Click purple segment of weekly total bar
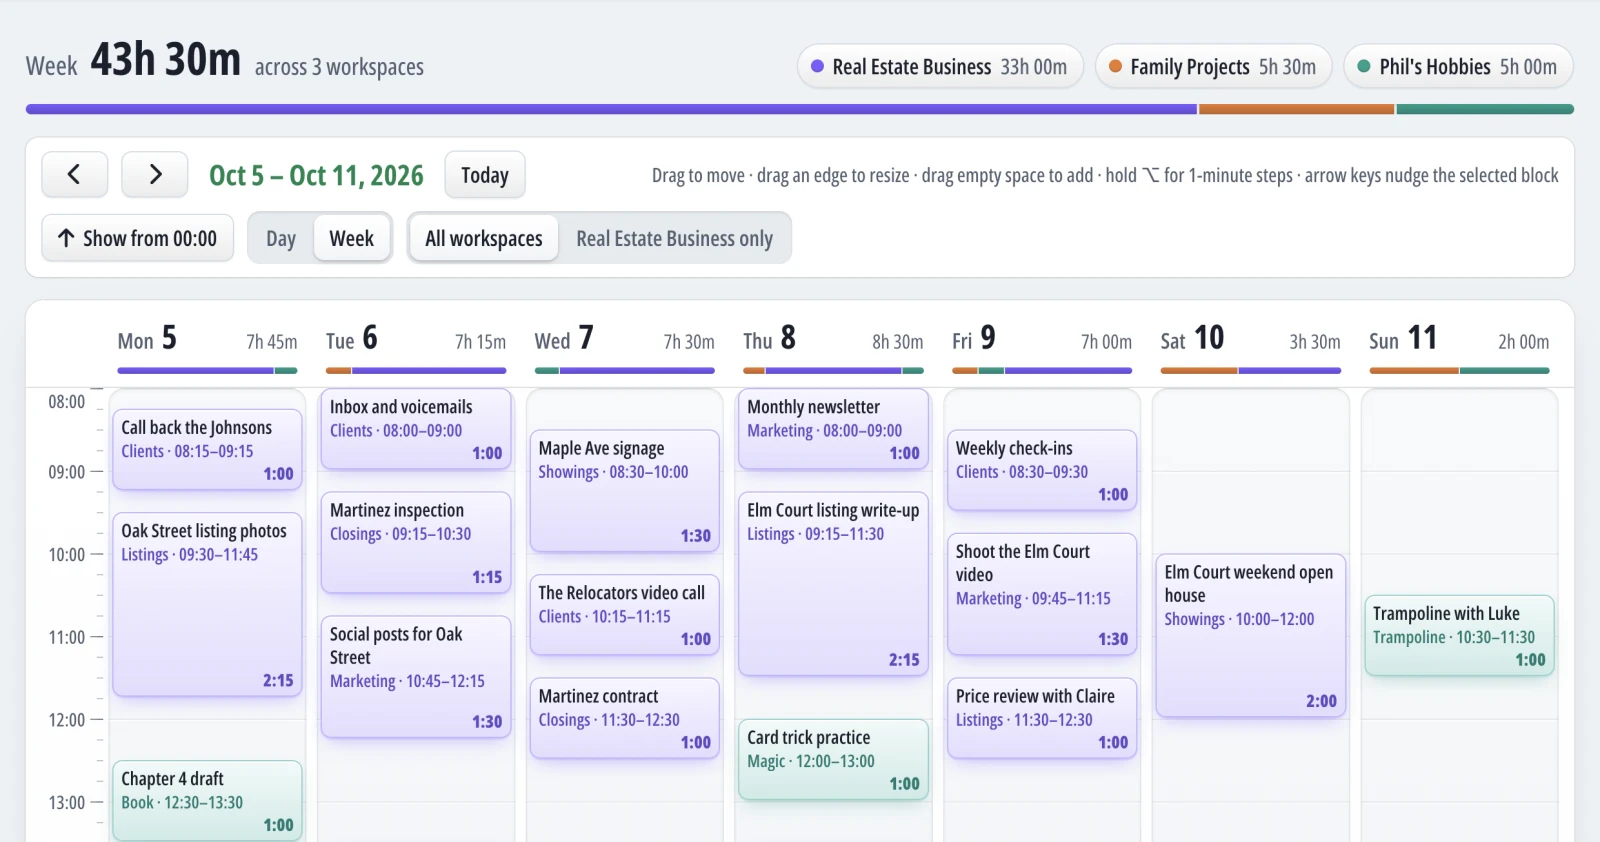 [611, 109]
